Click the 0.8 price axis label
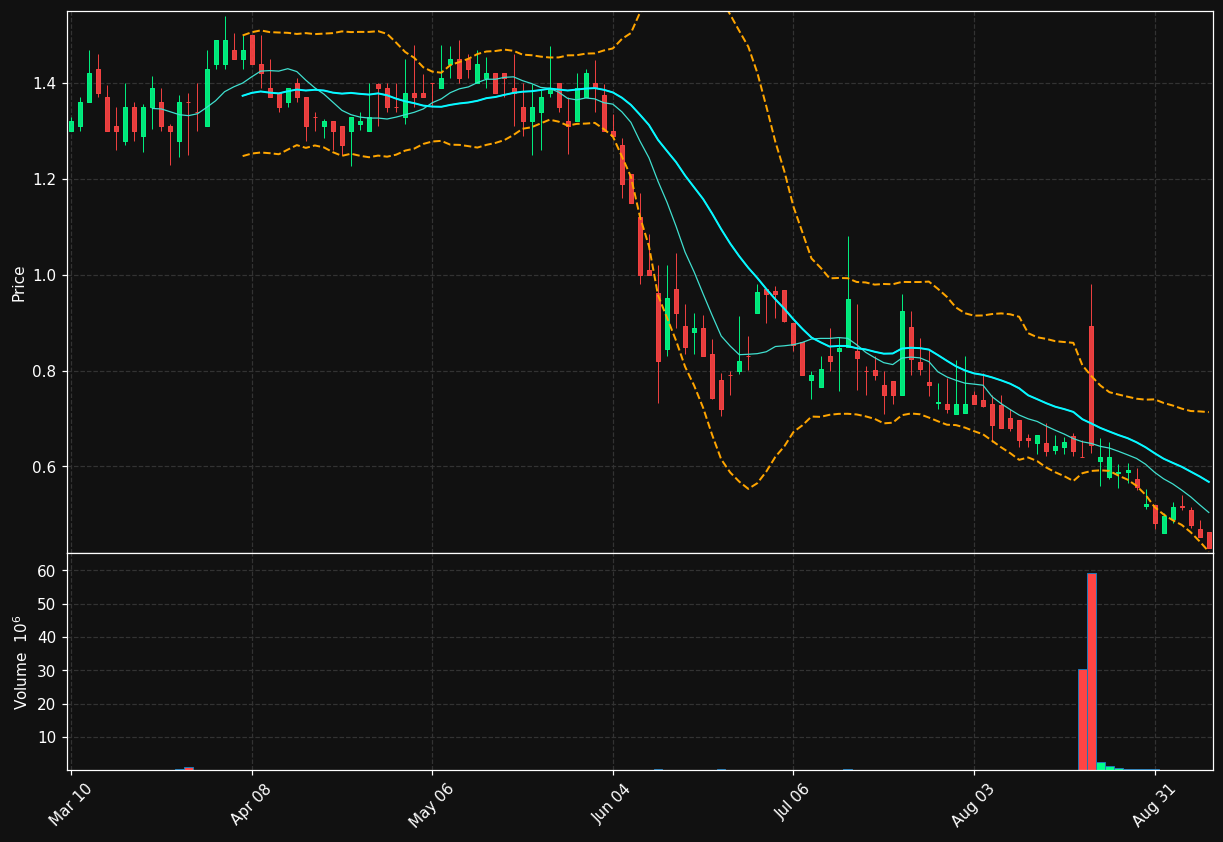The height and width of the screenshot is (842, 1223). click(x=47, y=371)
